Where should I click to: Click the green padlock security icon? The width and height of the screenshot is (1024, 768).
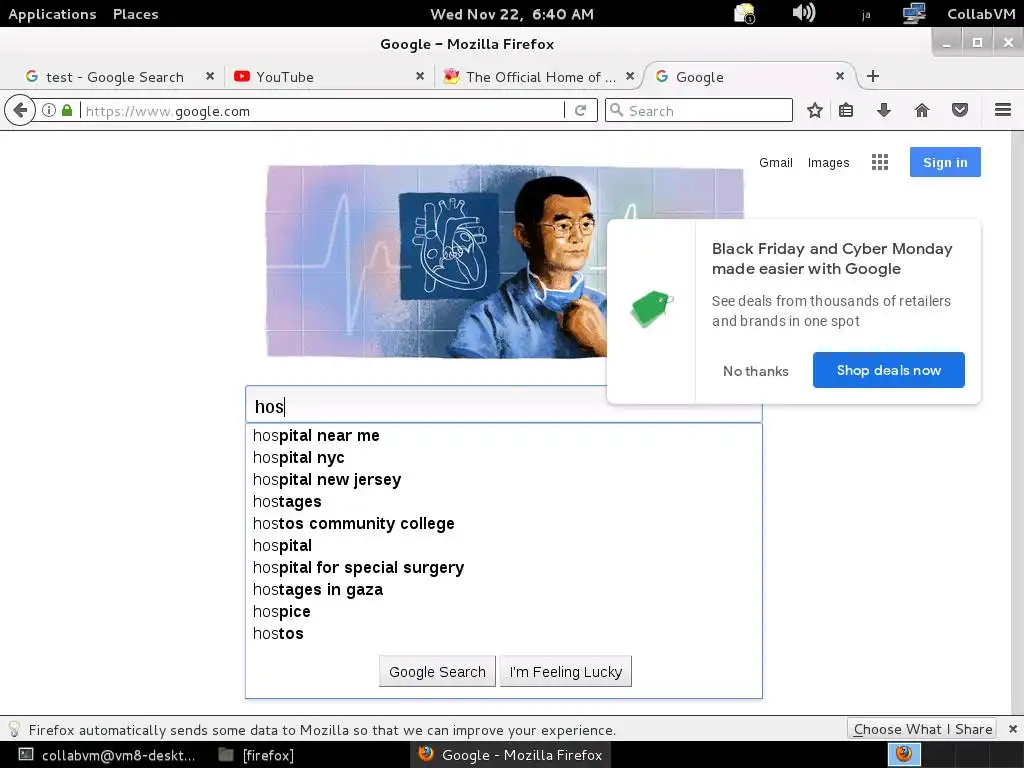67,110
